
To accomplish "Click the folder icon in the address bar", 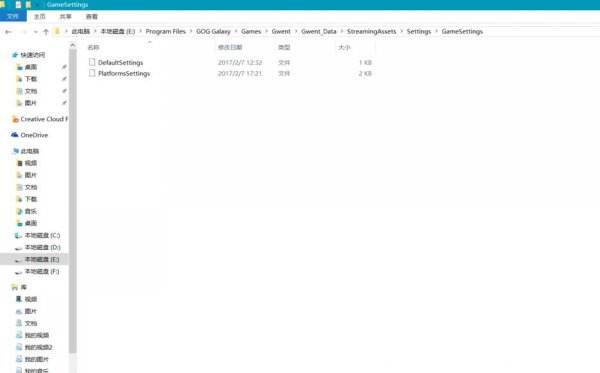I will (57, 31).
